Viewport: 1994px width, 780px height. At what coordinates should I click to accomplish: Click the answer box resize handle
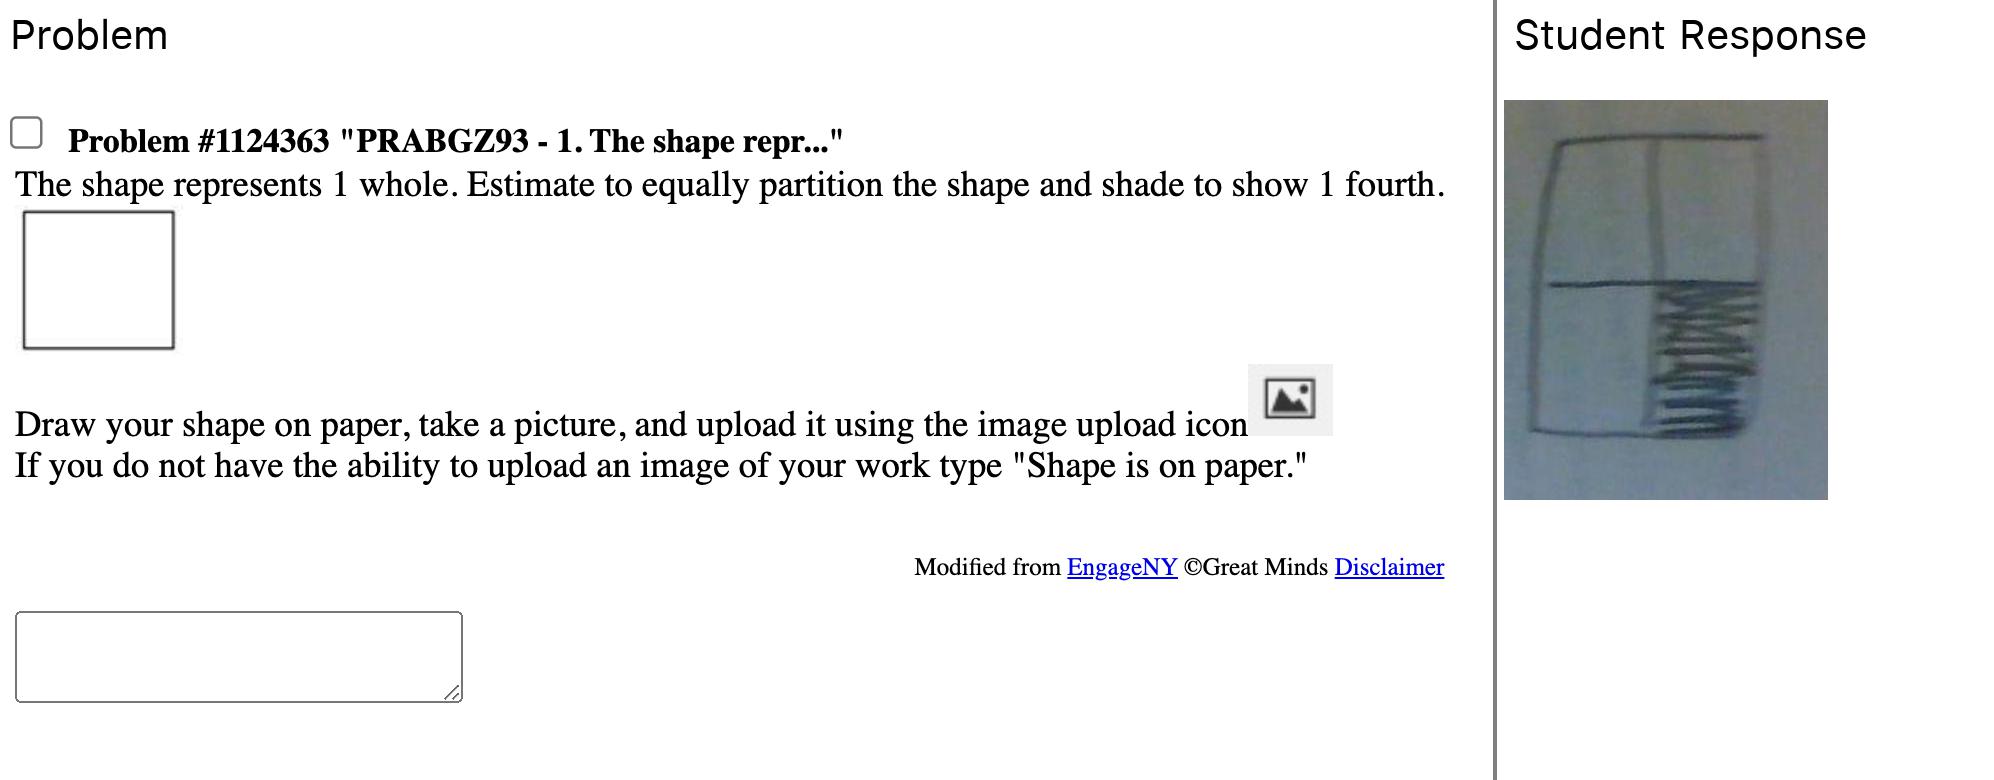click(453, 693)
